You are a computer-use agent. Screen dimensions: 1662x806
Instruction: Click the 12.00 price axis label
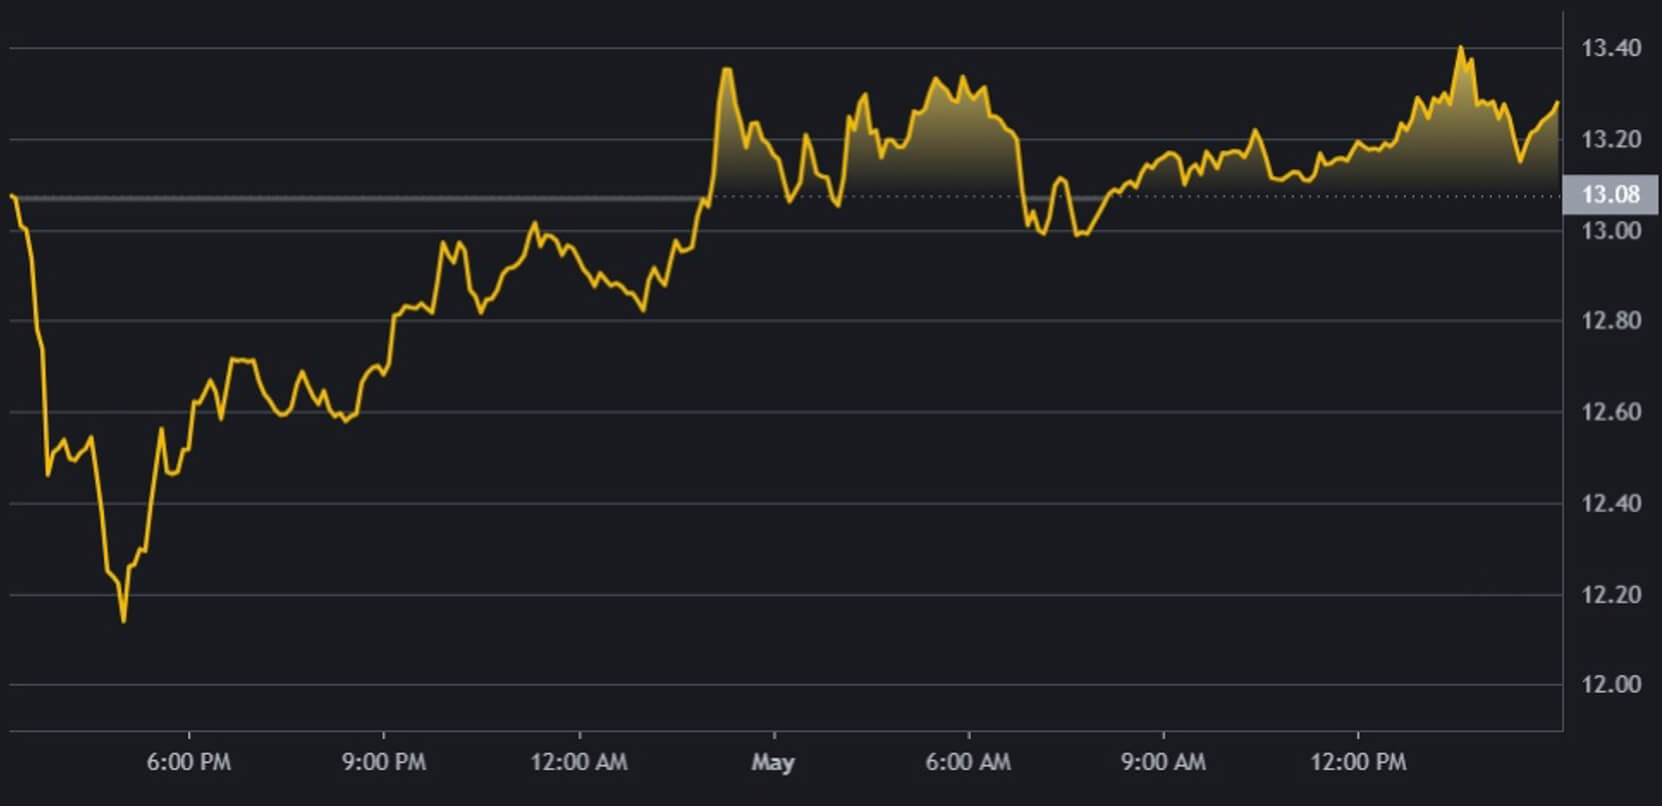click(1610, 685)
